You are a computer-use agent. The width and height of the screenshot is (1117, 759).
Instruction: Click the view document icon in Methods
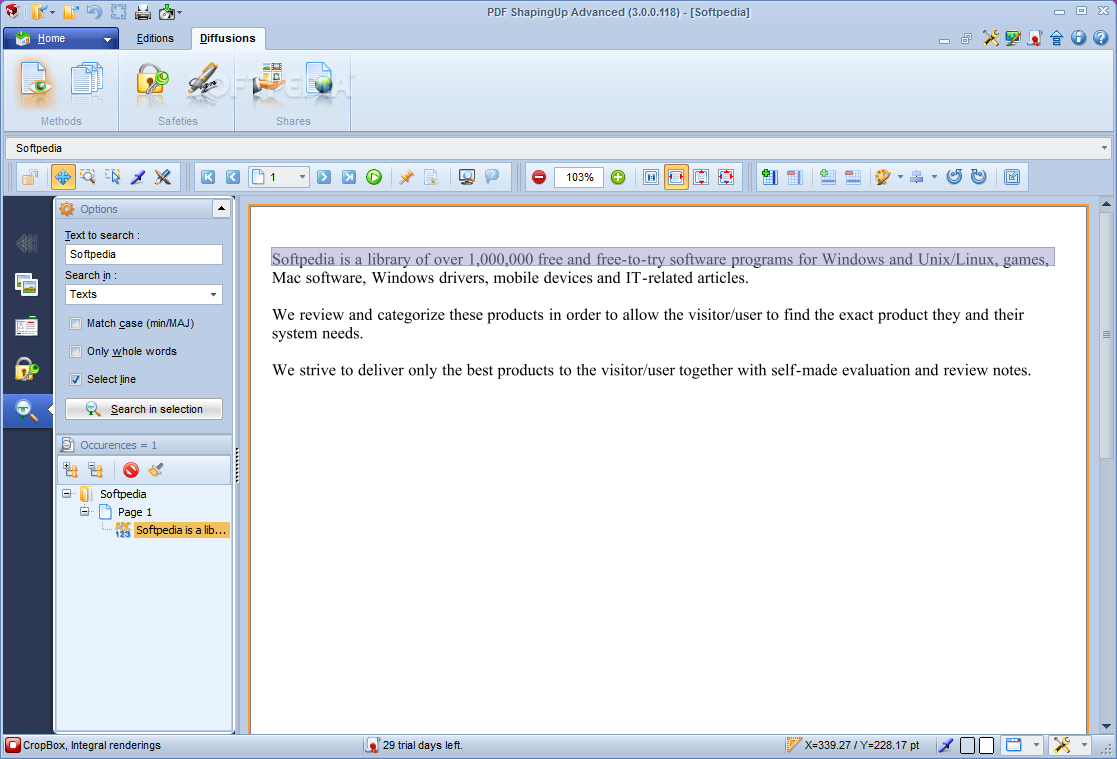(x=36, y=82)
